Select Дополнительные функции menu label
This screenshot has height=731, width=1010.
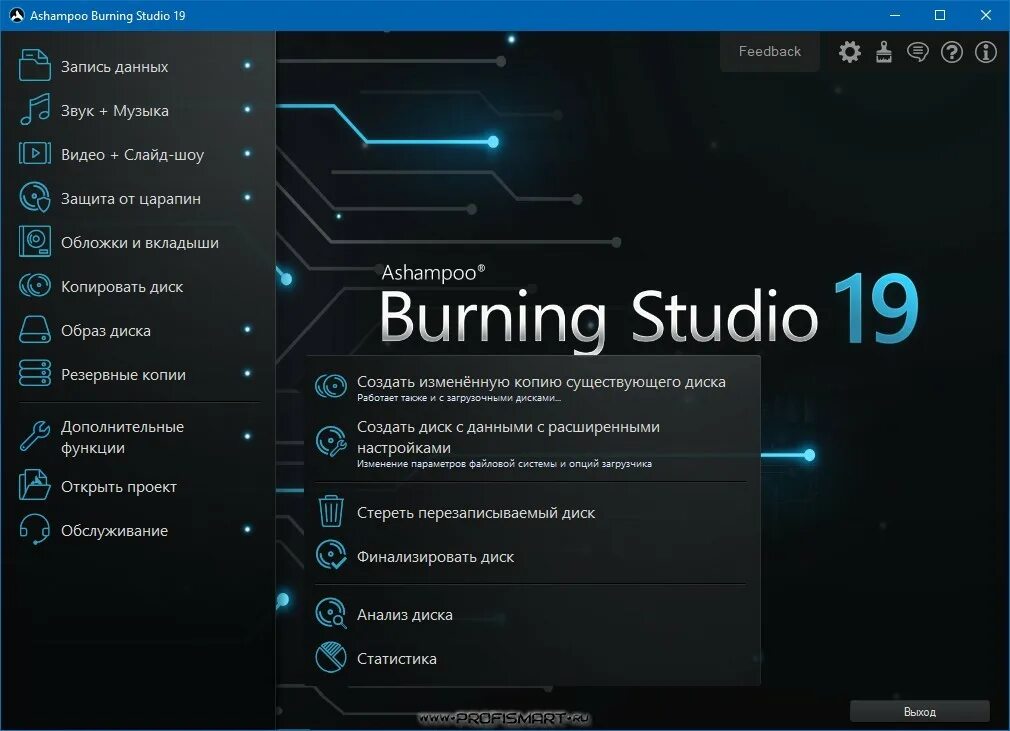[x=122, y=437]
